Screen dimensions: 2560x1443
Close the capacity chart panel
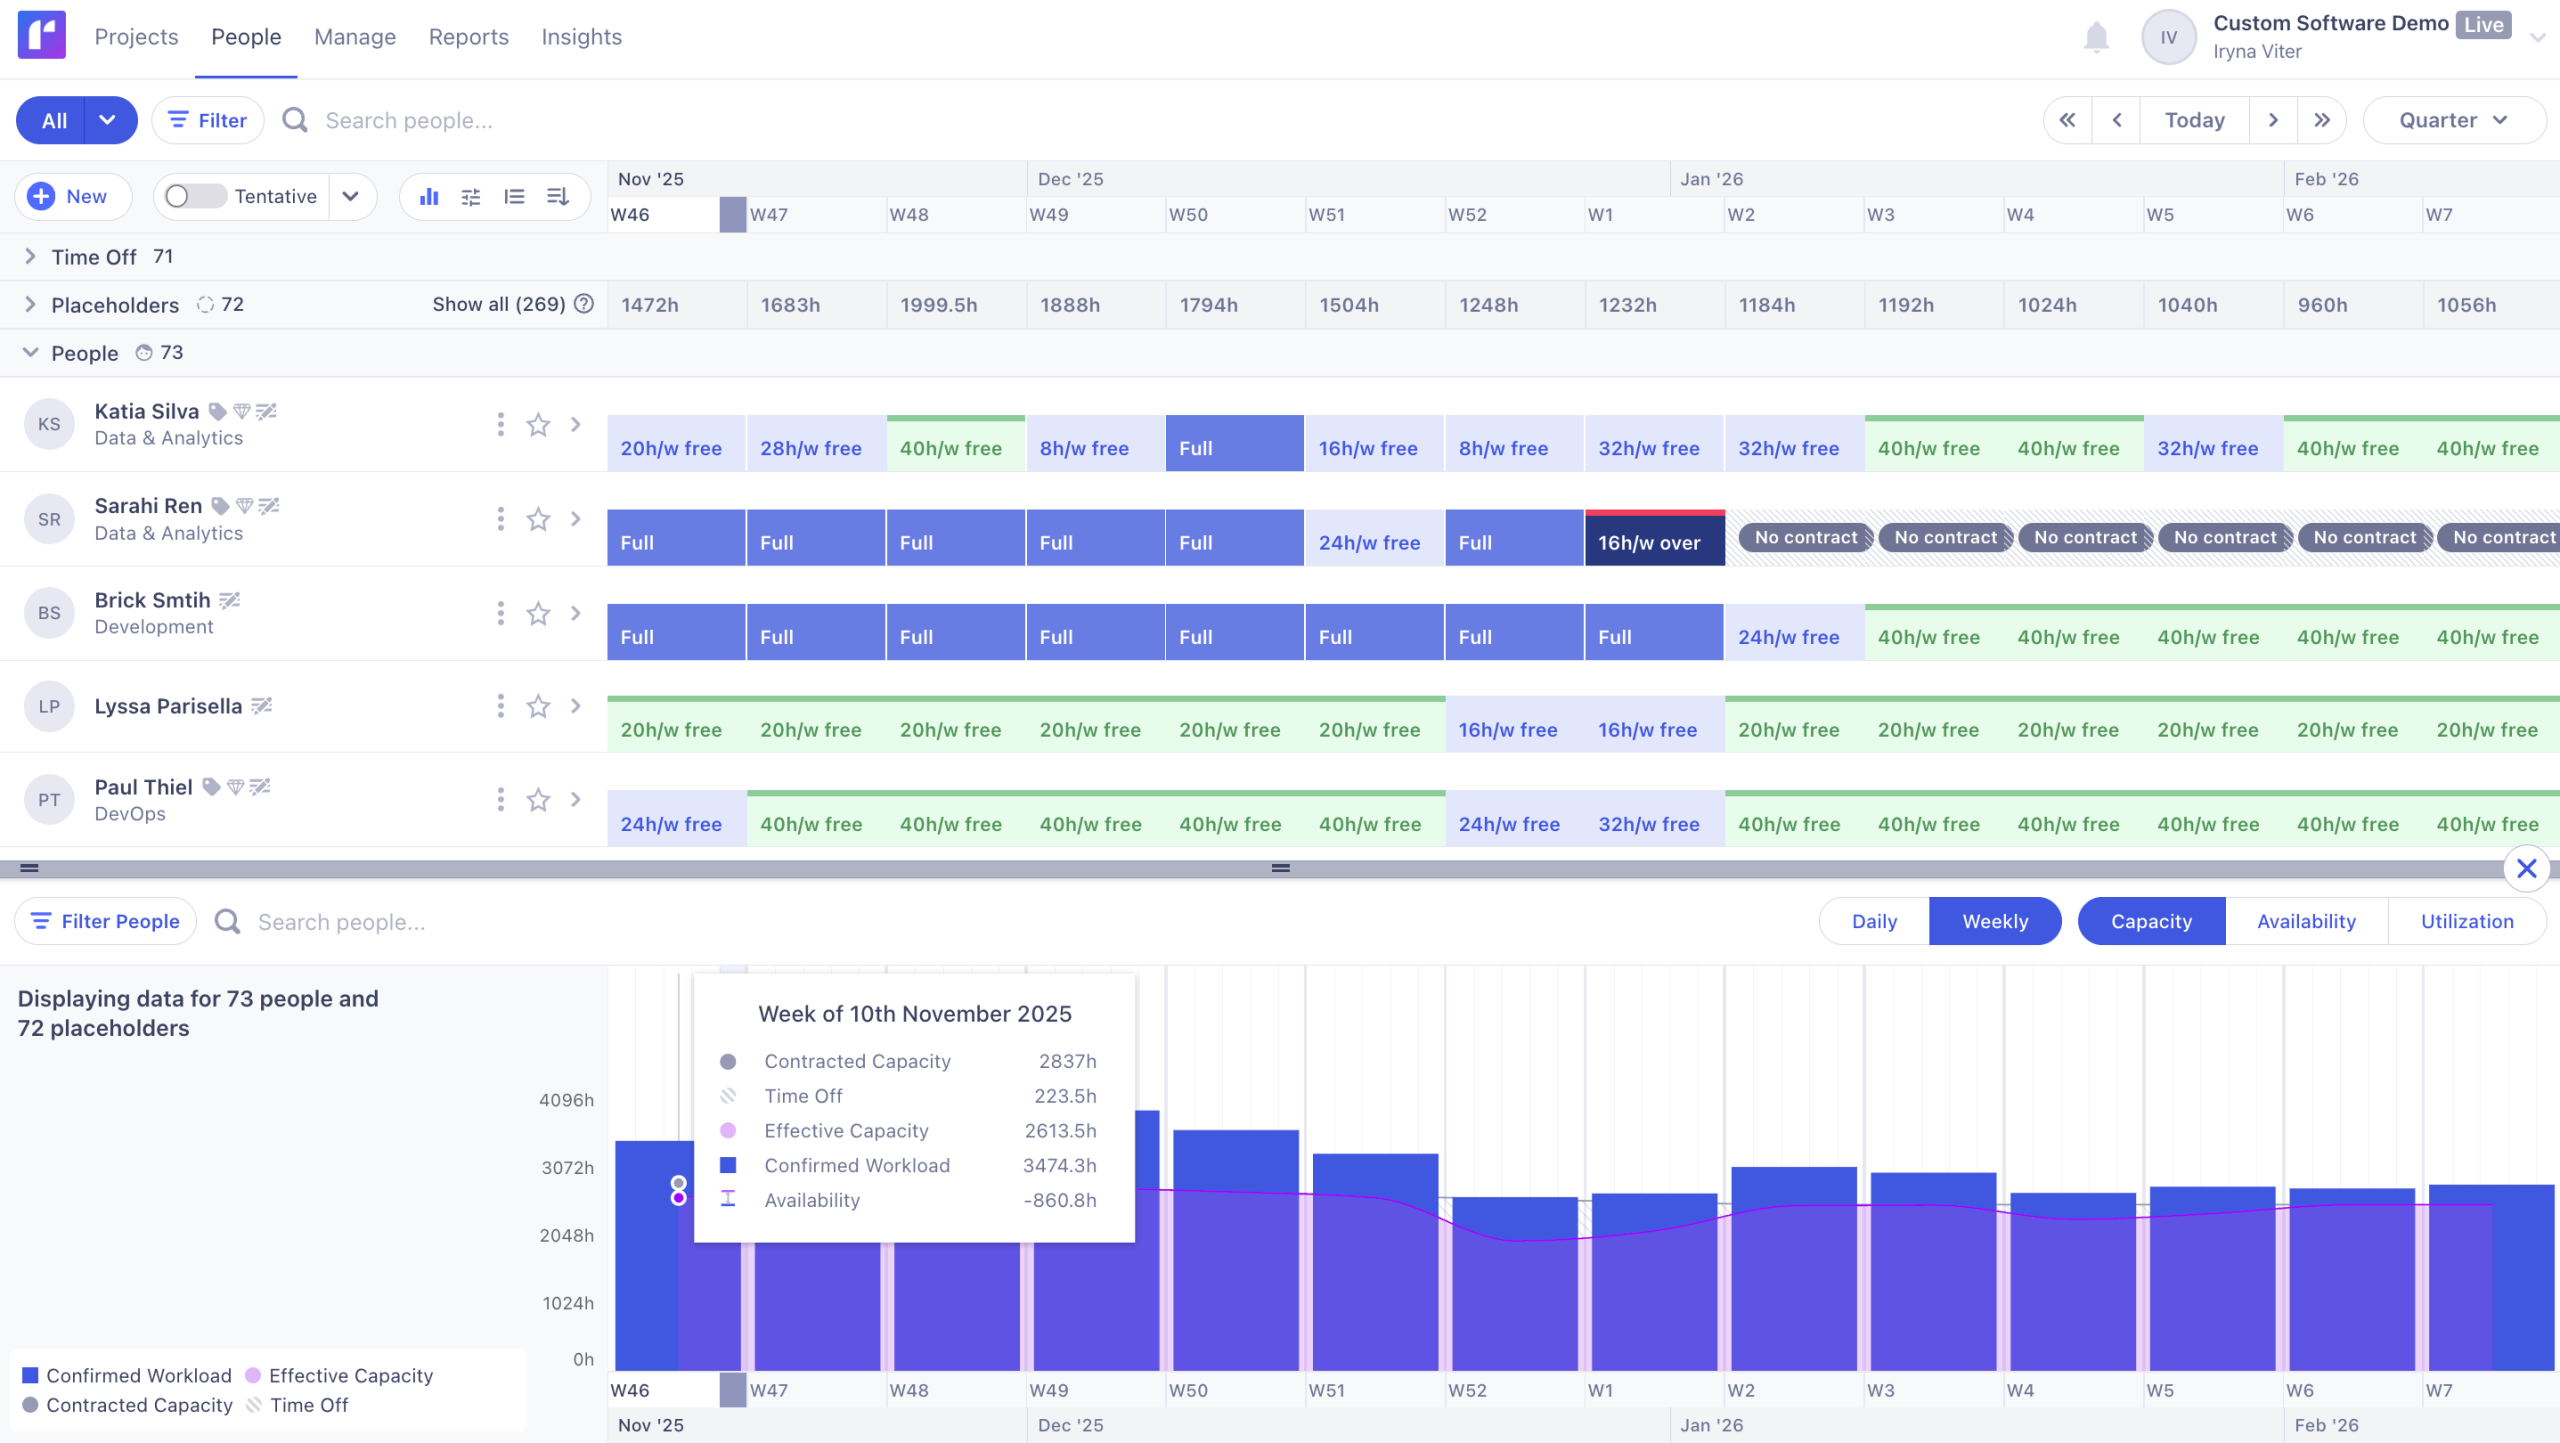point(2526,868)
